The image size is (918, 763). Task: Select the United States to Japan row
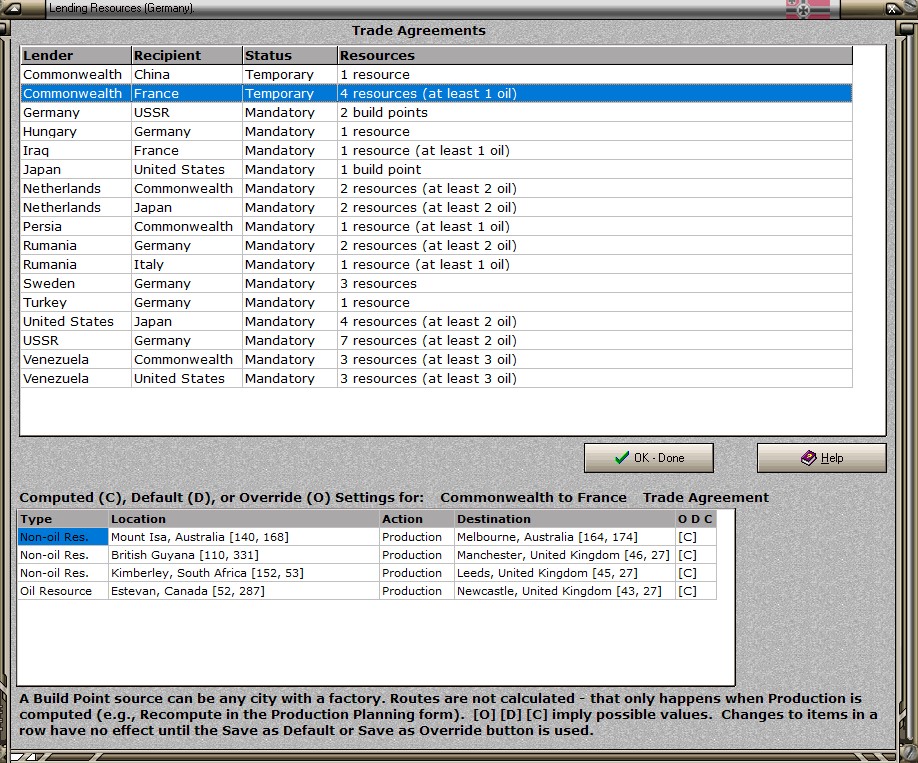coord(436,321)
